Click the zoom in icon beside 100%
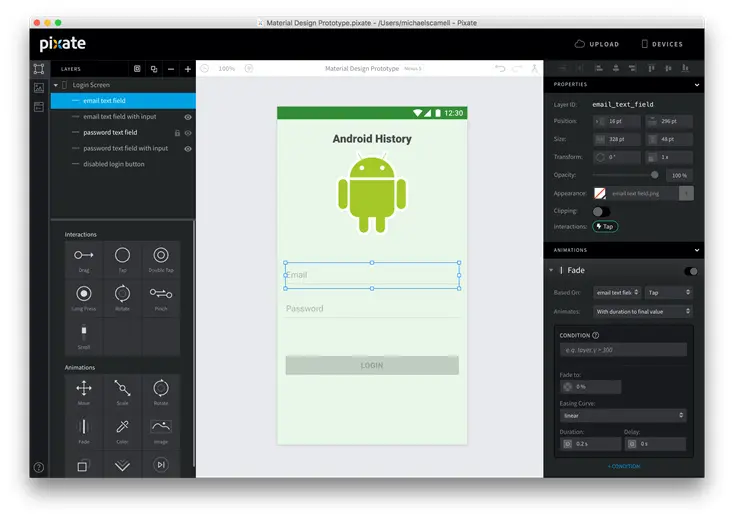 tap(249, 68)
